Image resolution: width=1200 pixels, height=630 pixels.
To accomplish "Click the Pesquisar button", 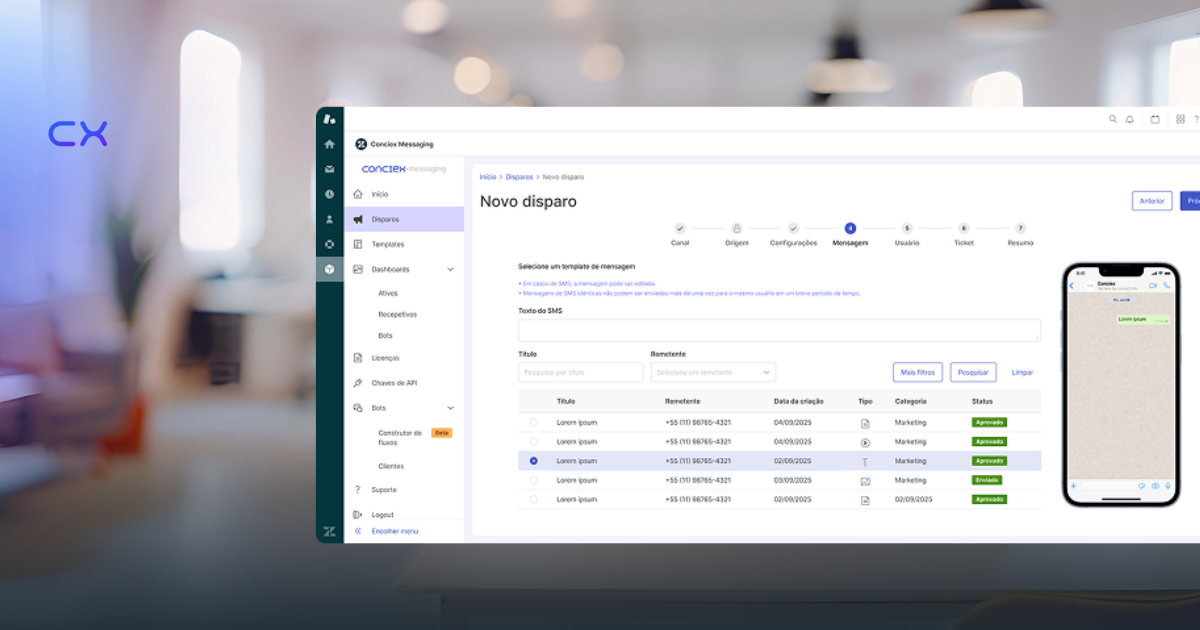I will coord(973,372).
